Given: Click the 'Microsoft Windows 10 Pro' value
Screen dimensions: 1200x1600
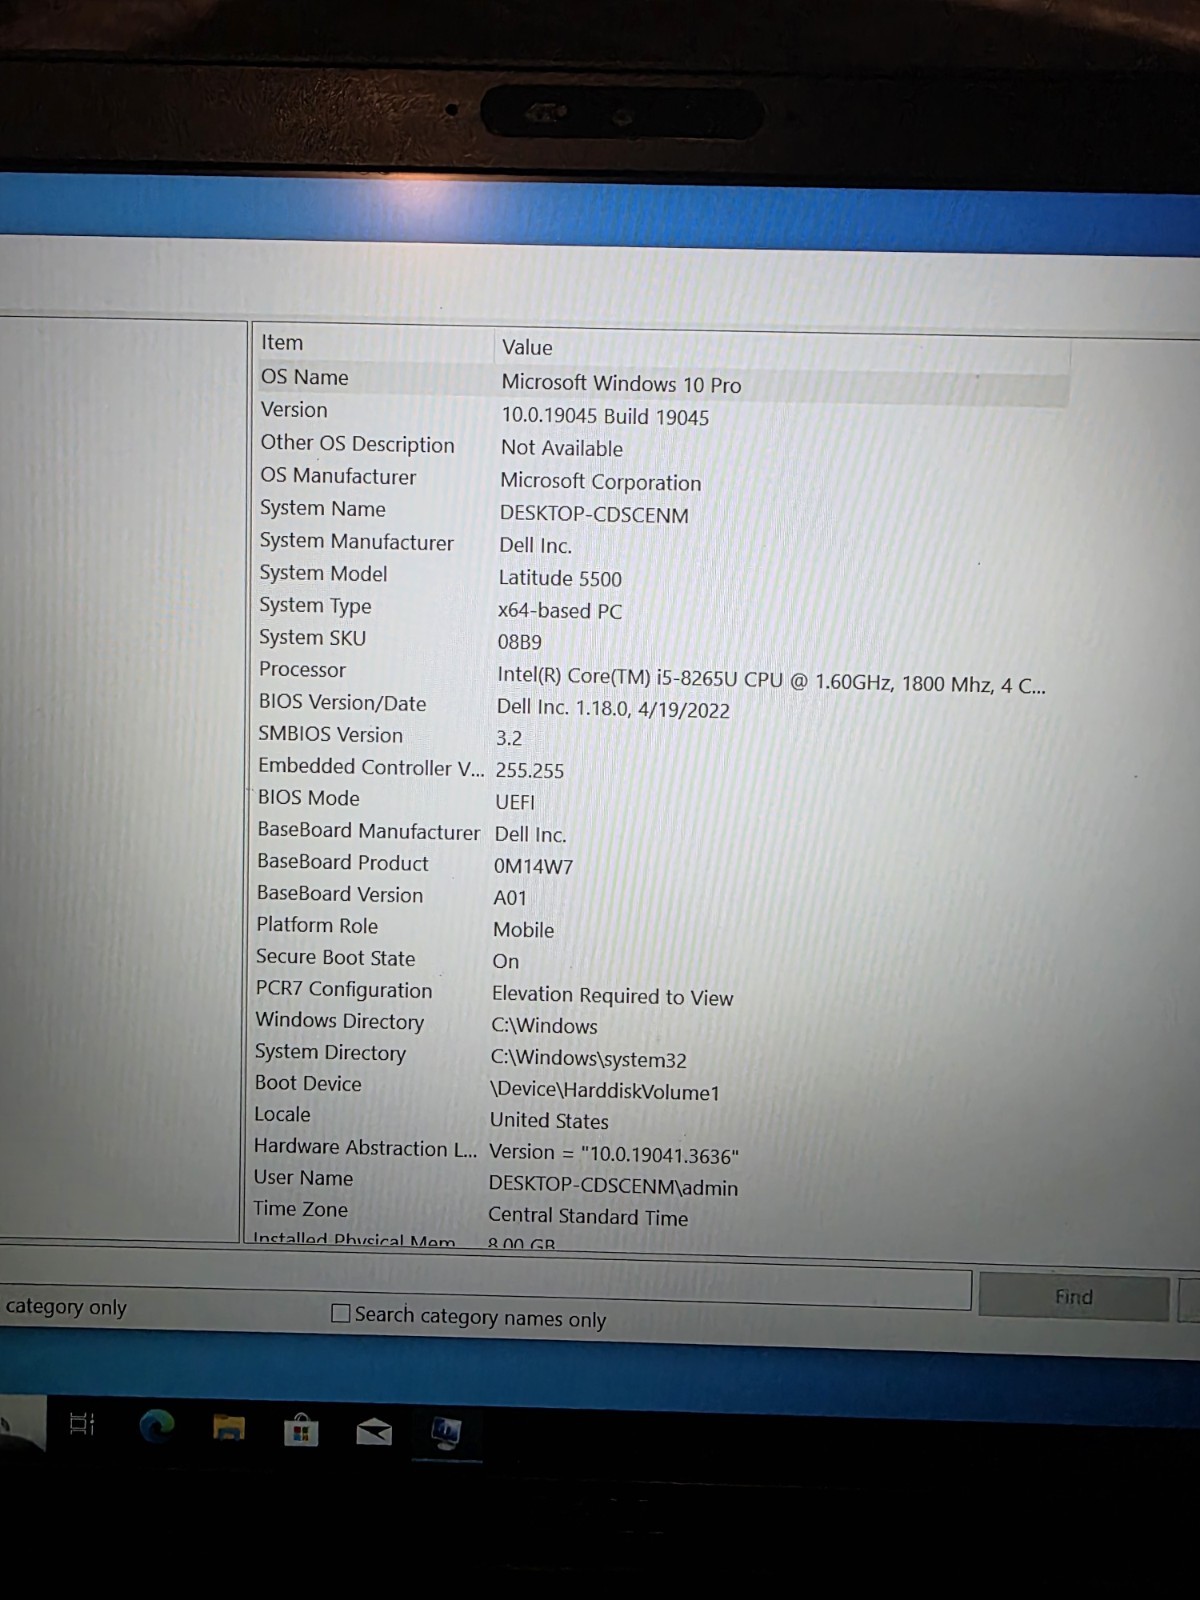Looking at the screenshot, I should click(x=621, y=384).
